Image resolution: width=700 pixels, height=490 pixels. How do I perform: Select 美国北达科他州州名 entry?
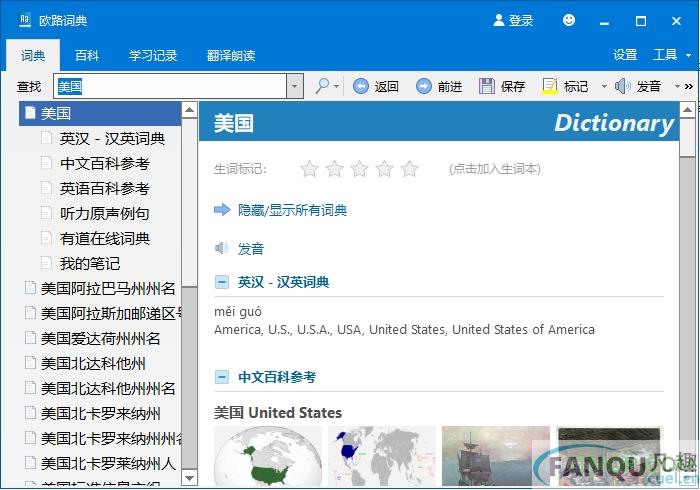click(108, 388)
